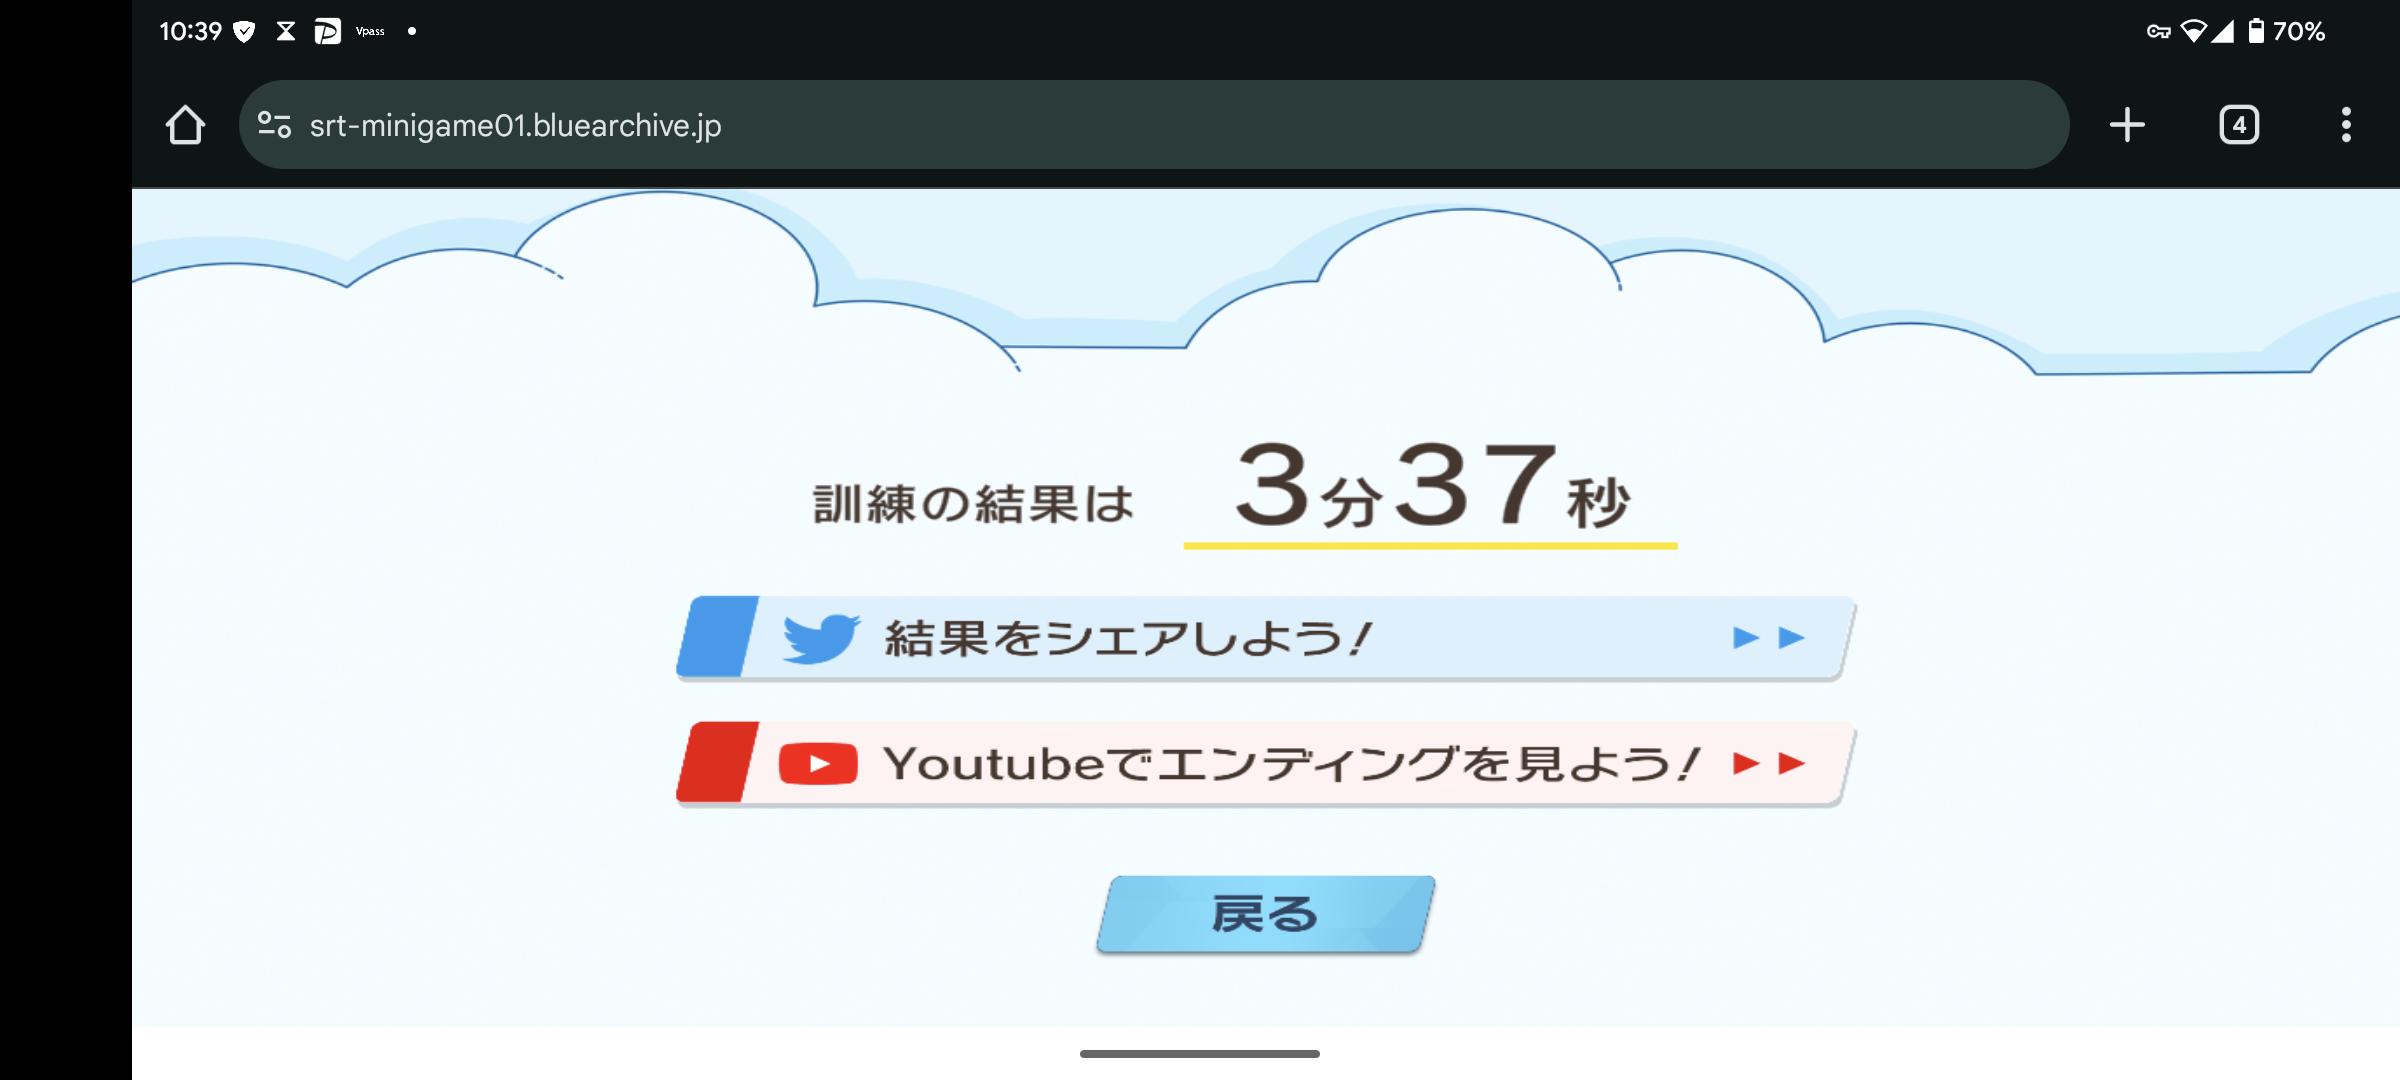Viewport: 2400px width, 1080px height.
Task: Open the tab switcher showing 4 tabs
Action: pos(2239,125)
